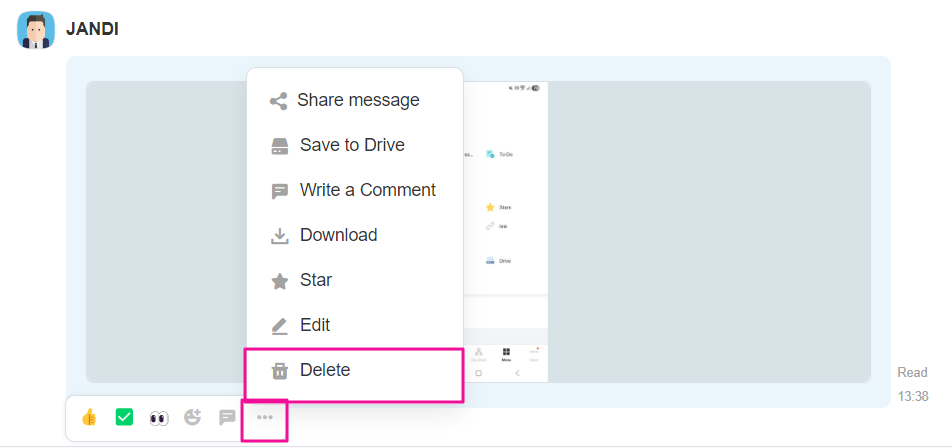Viewport: 952px width, 448px height.
Task: Pick Write a Comment menu entry
Action: (367, 190)
